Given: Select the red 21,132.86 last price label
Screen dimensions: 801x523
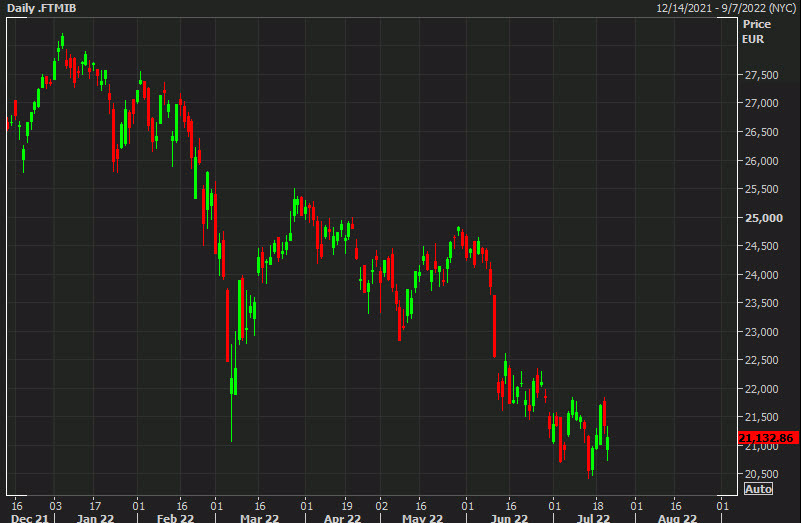Looking at the screenshot, I should pyautogui.click(x=768, y=438).
